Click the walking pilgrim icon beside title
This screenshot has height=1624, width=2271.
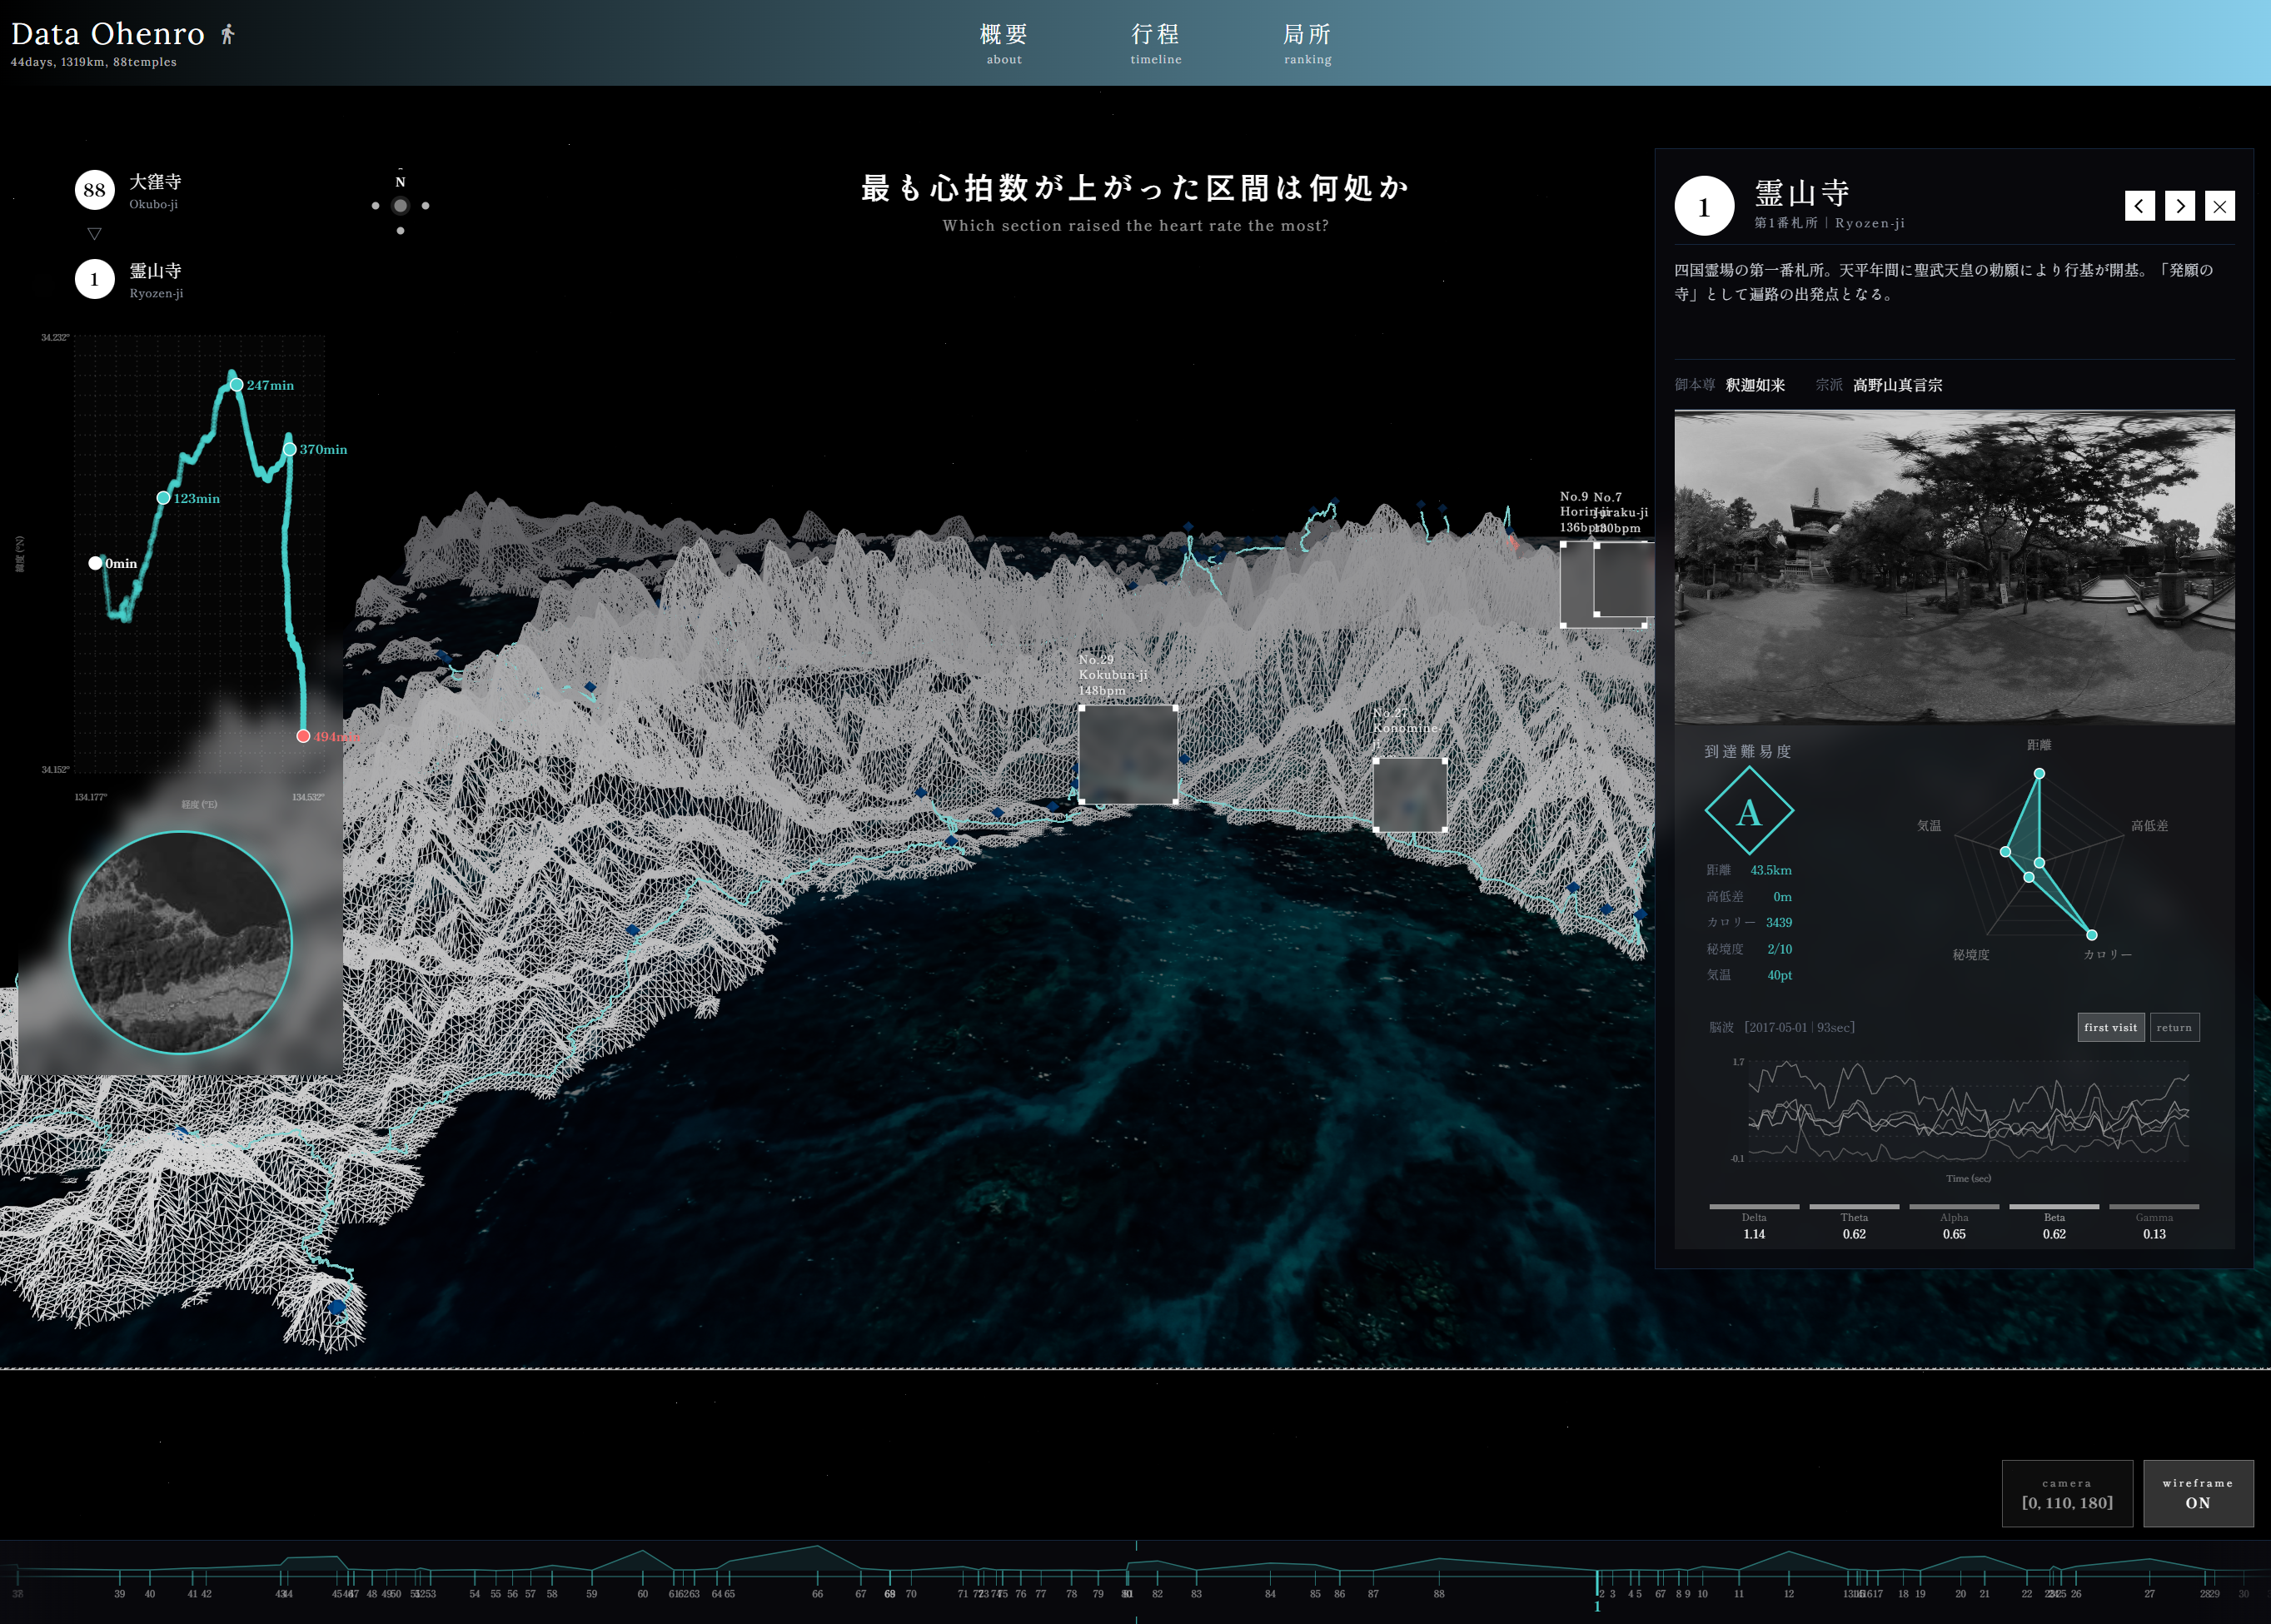click(x=228, y=35)
